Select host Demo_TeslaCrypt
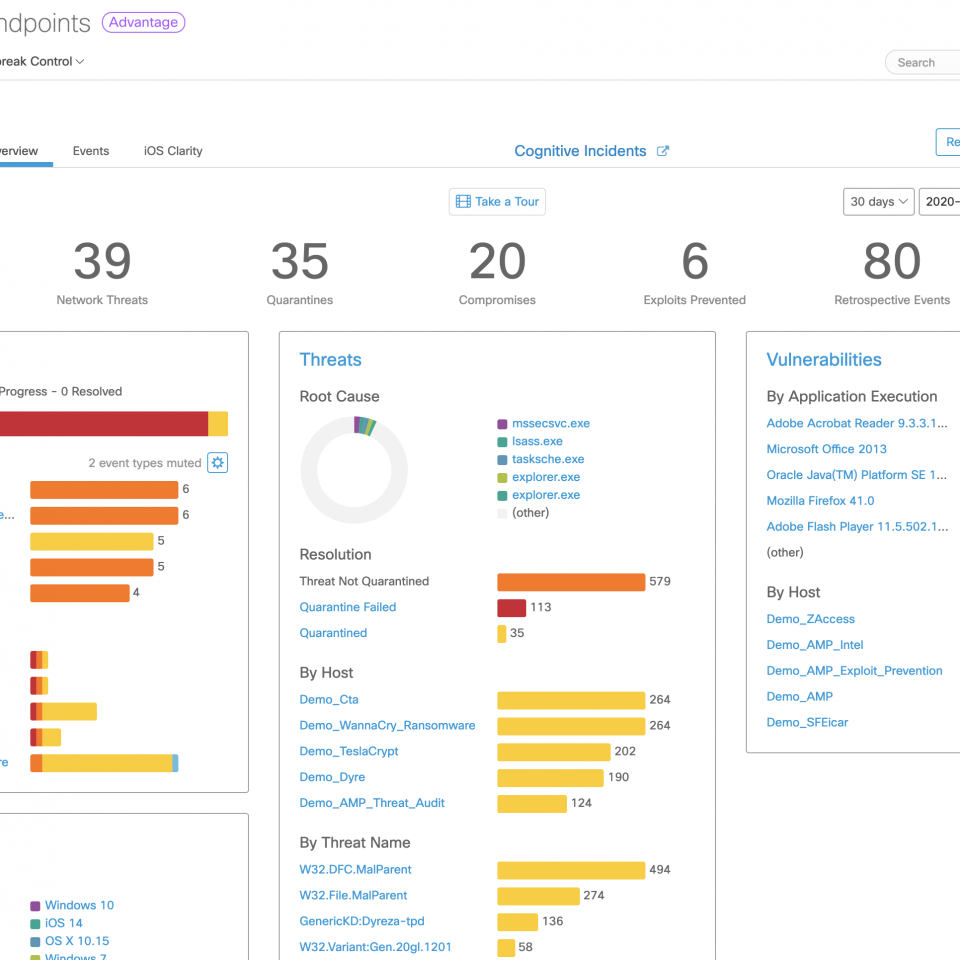This screenshot has height=960, width=960. tap(348, 751)
